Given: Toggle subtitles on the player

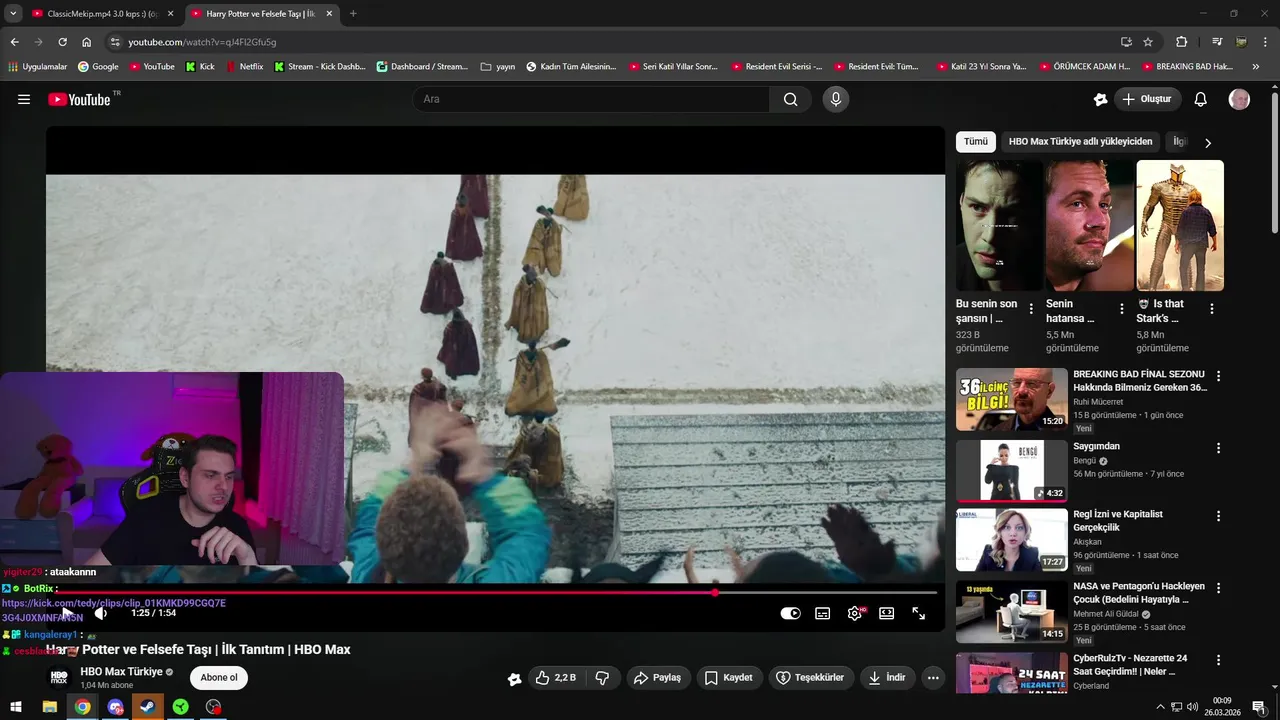Looking at the screenshot, I should click(823, 613).
